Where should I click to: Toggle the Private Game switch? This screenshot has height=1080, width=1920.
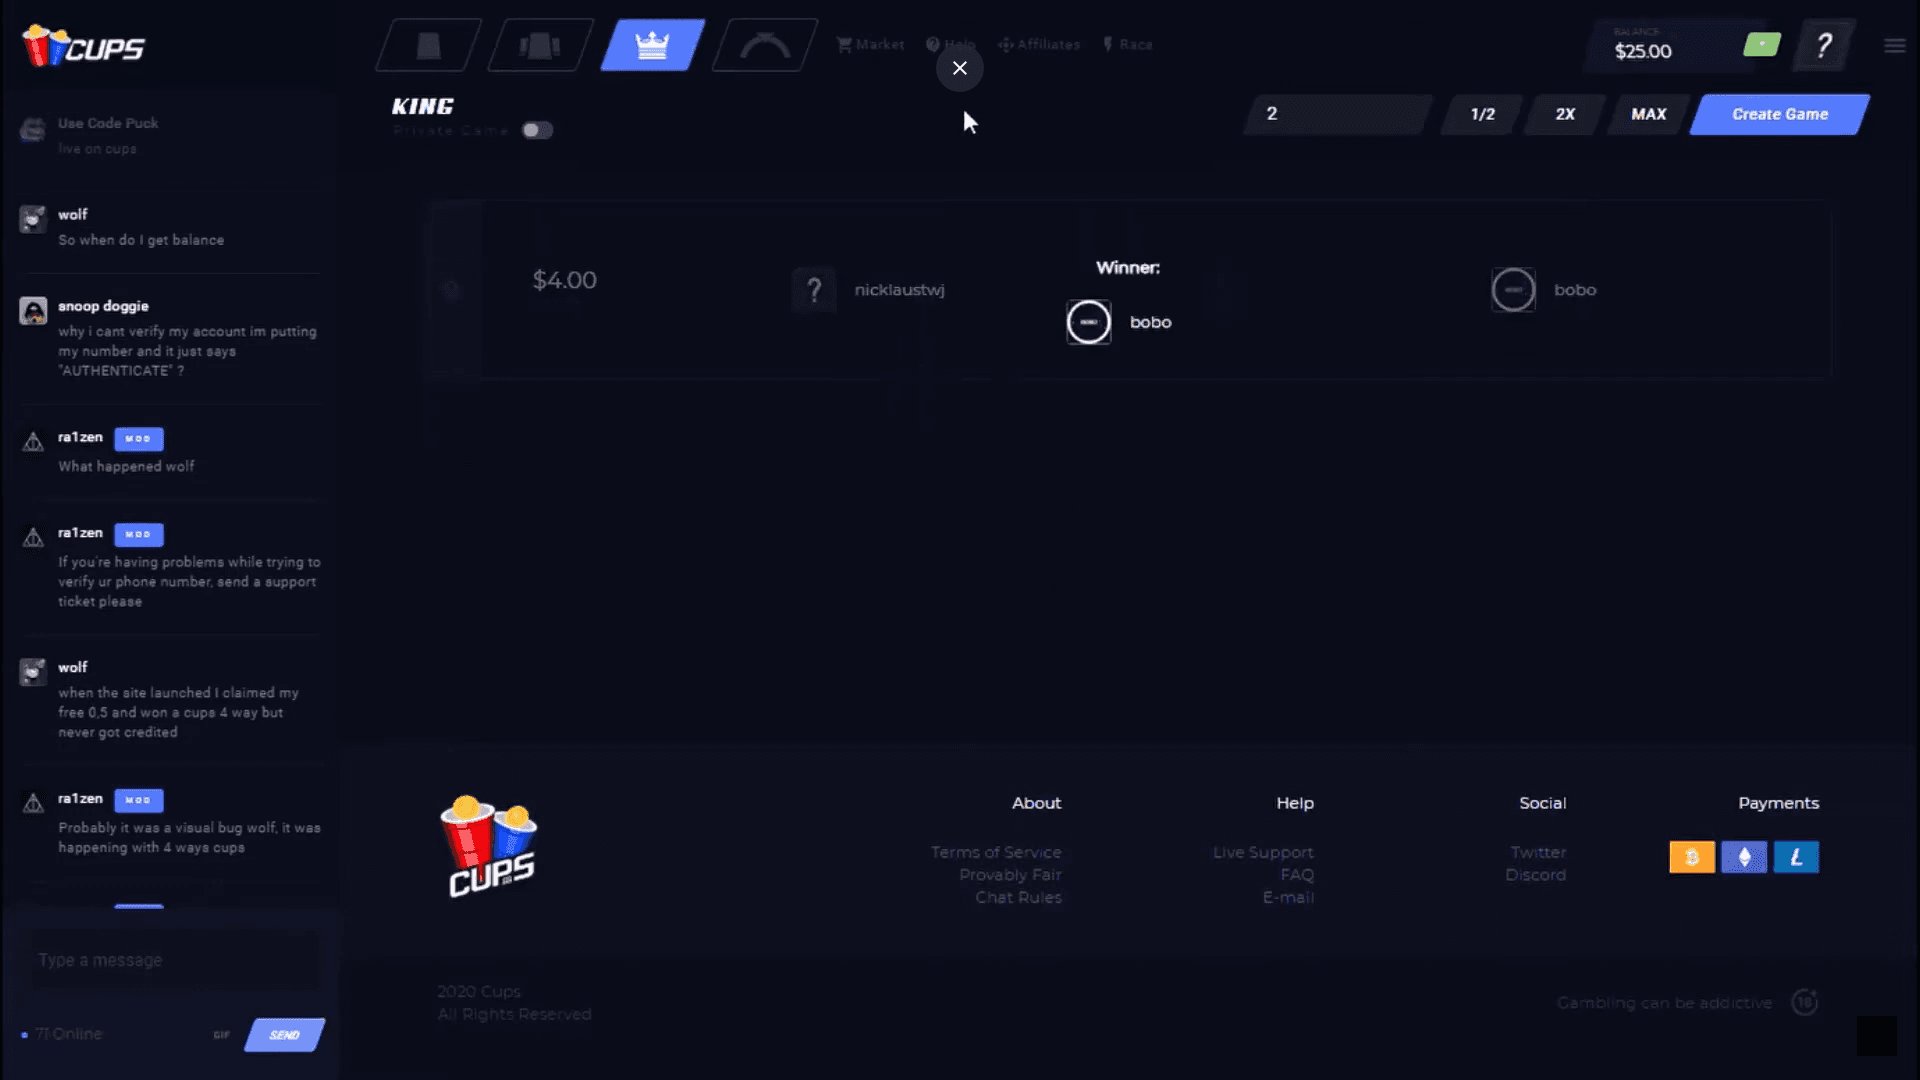pyautogui.click(x=537, y=130)
